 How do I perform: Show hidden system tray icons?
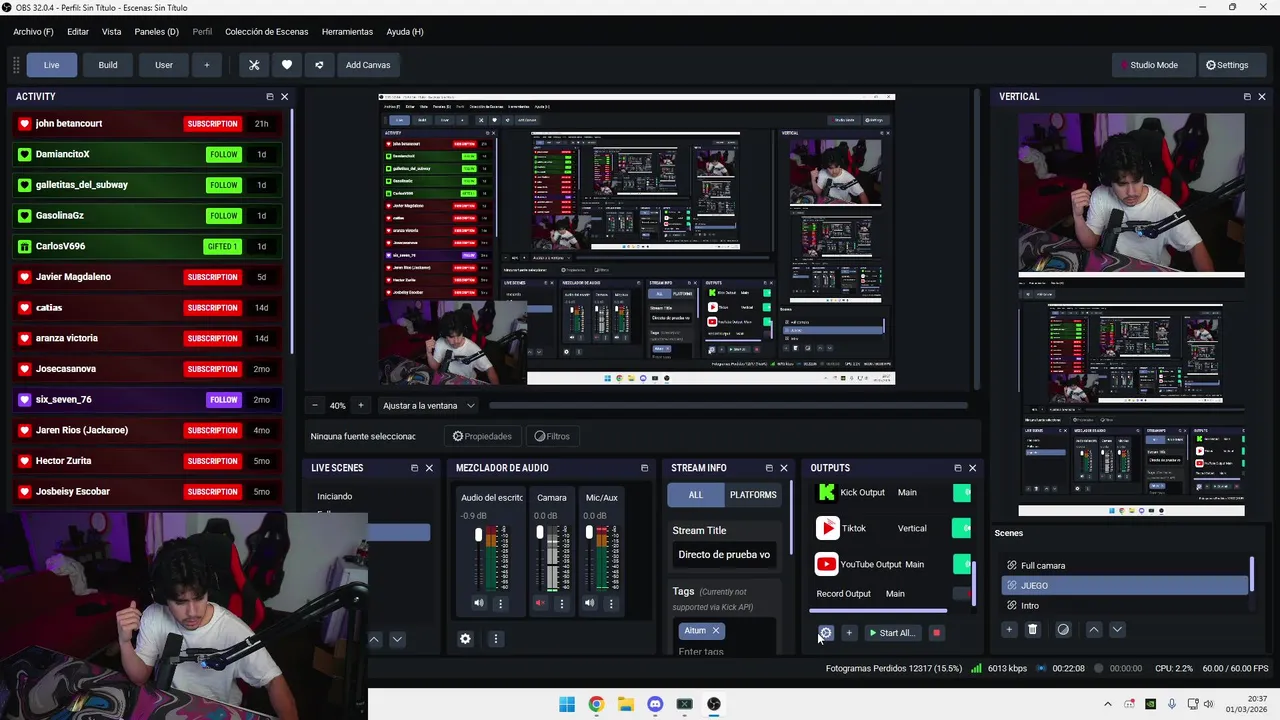[1107, 704]
